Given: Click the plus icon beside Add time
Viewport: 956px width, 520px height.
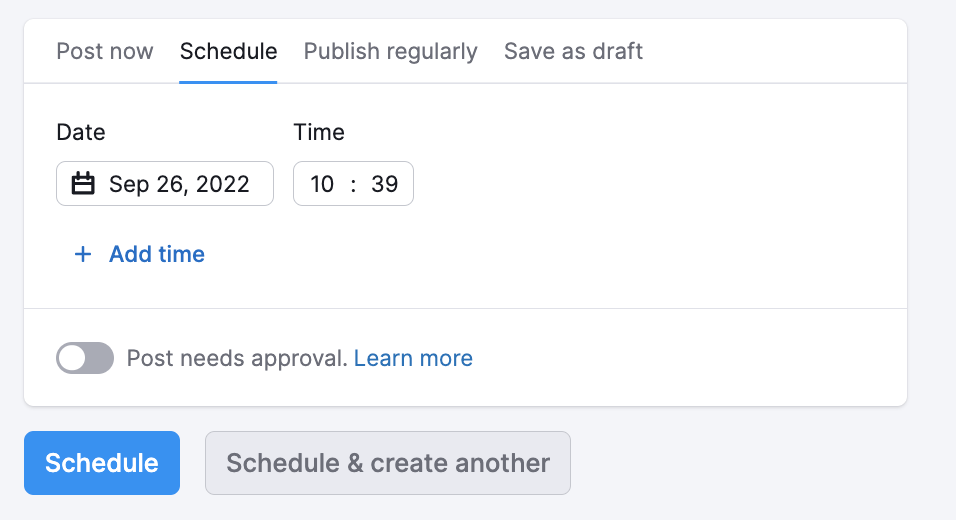Looking at the screenshot, I should tap(83, 254).
